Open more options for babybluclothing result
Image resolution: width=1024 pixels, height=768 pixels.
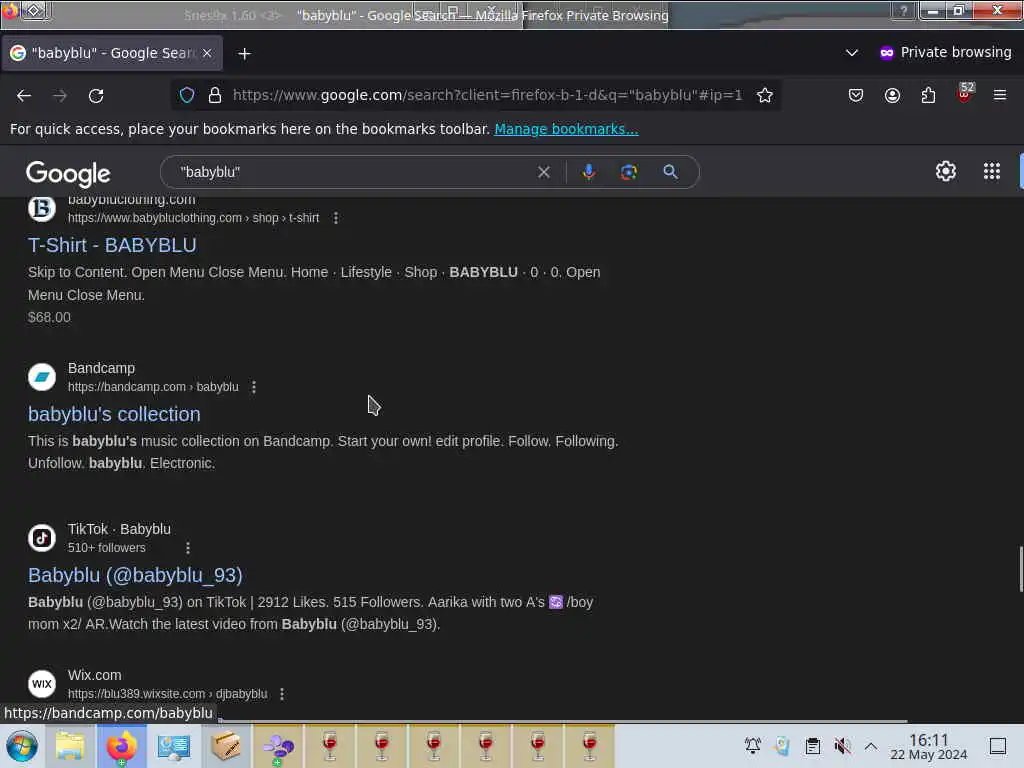tap(336, 218)
